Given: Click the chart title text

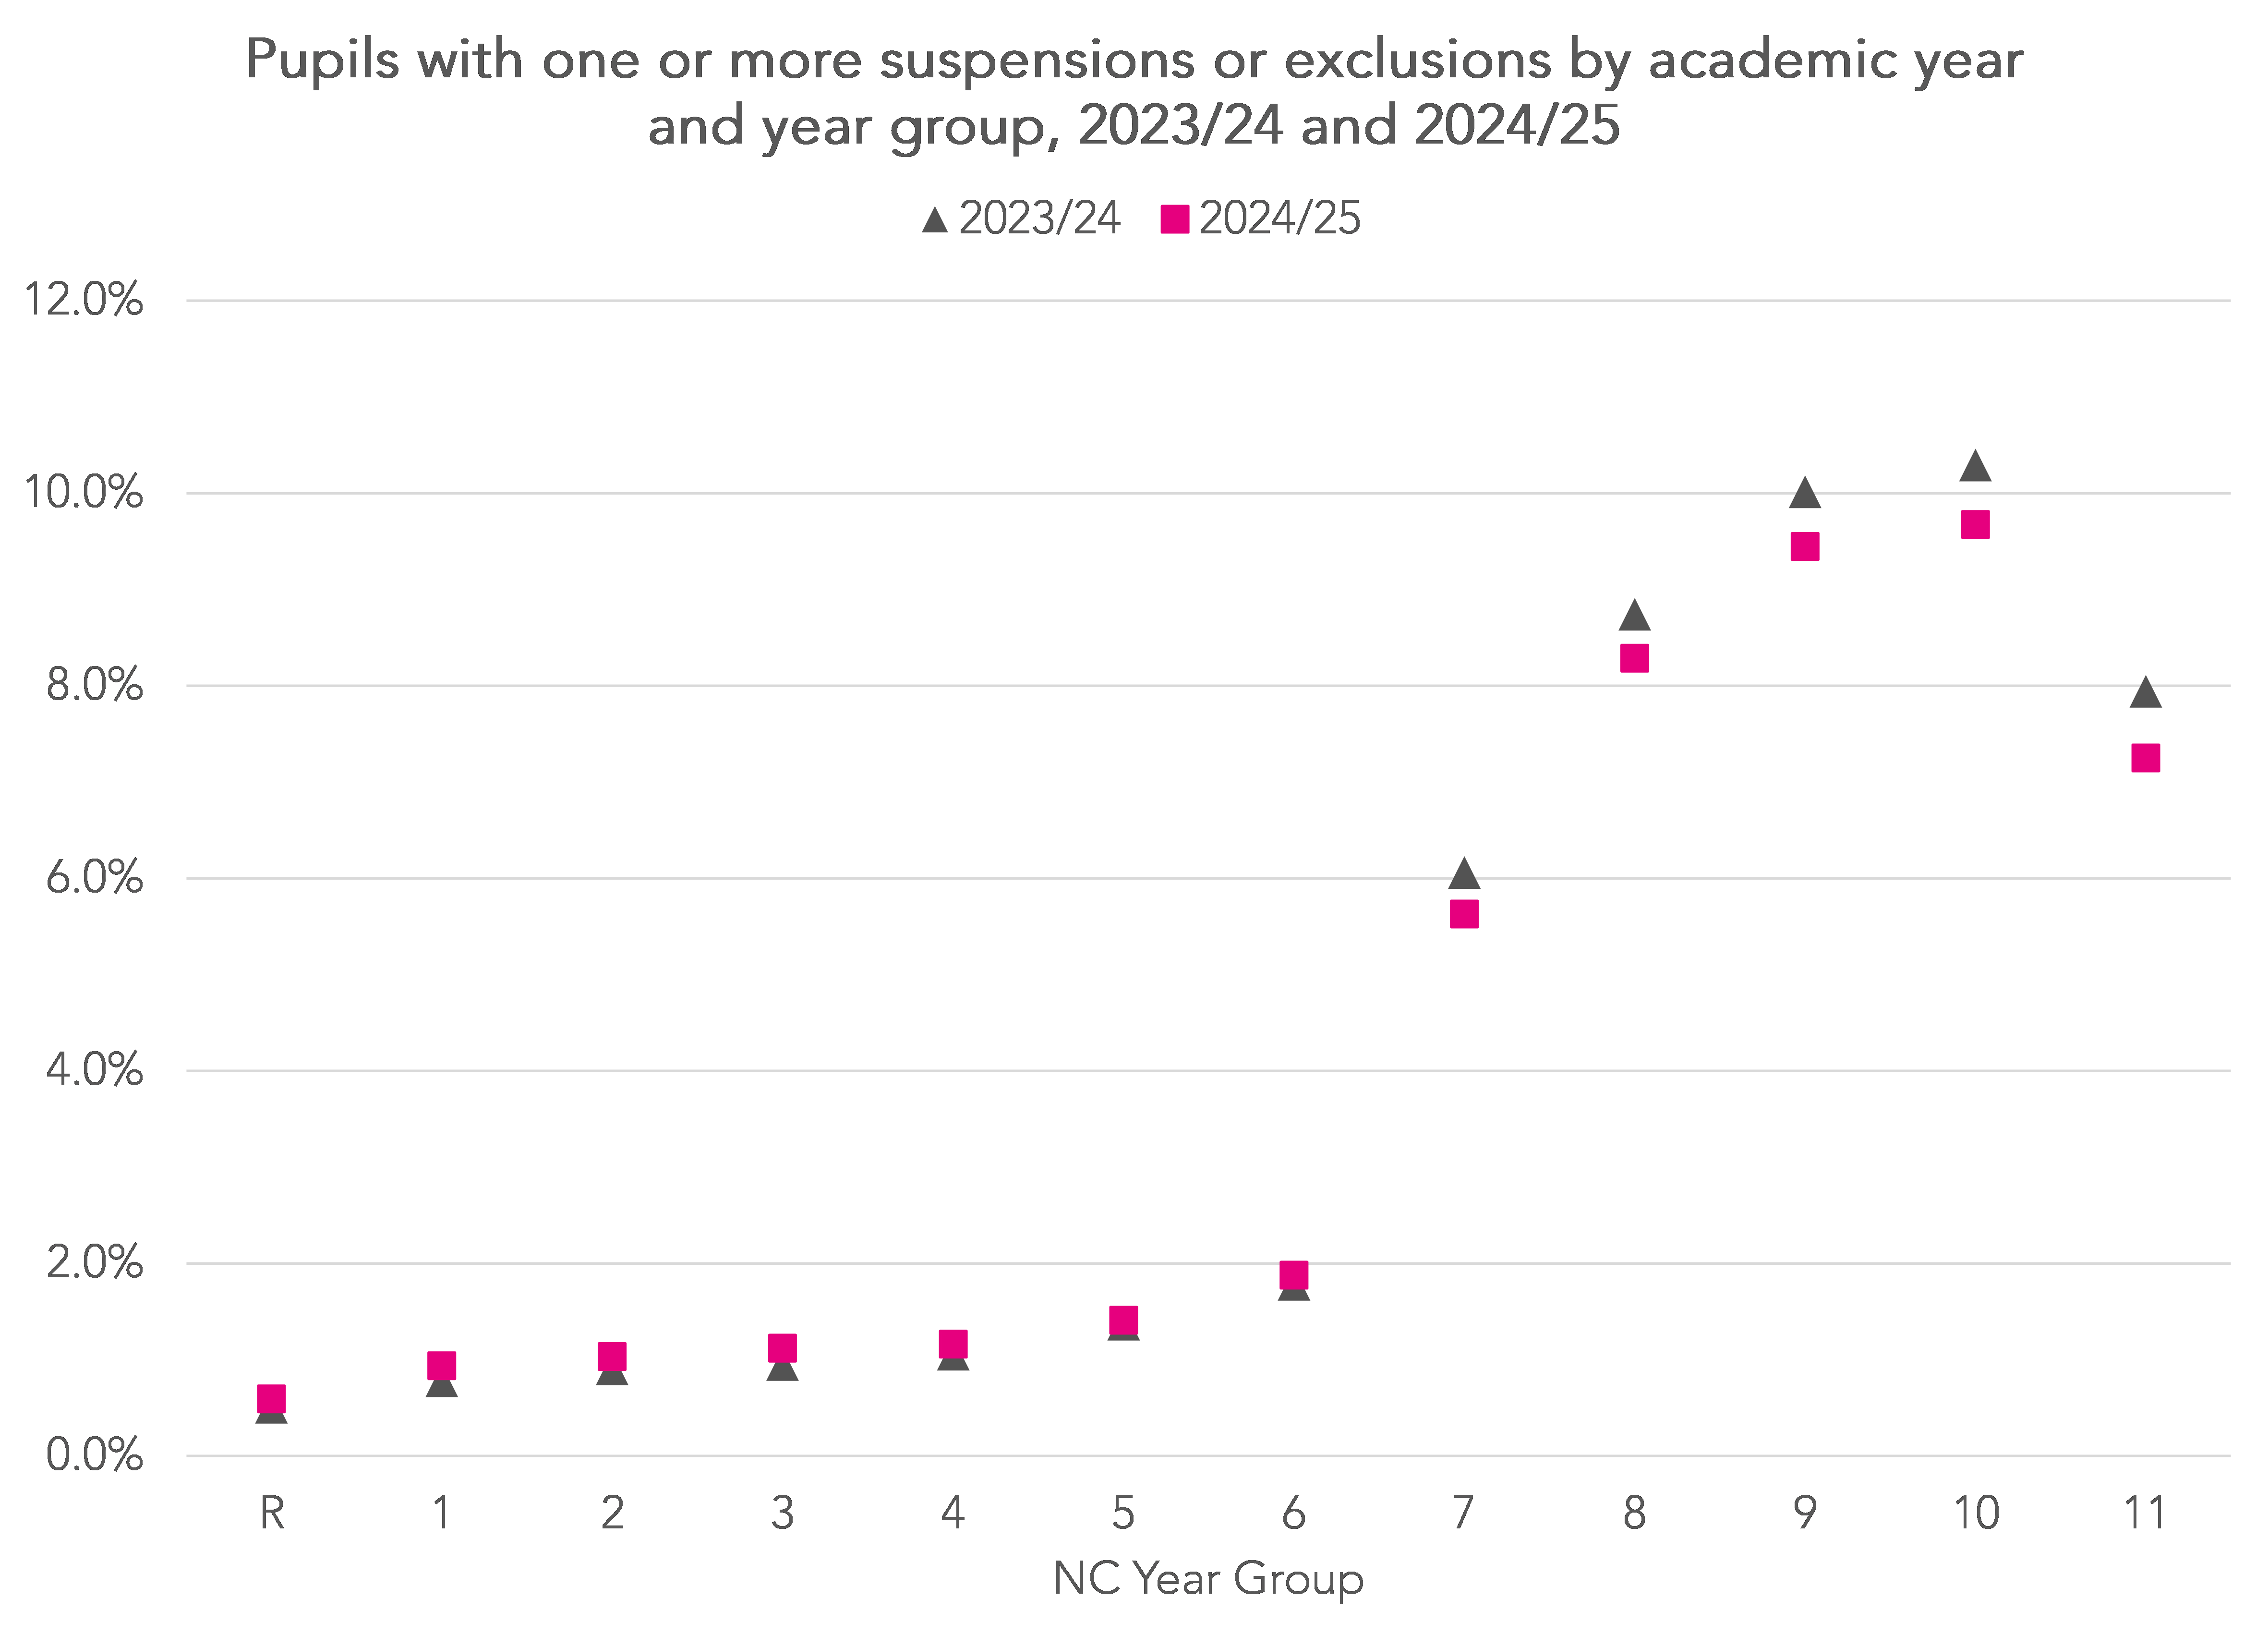Looking at the screenshot, I should (1134, 93).
